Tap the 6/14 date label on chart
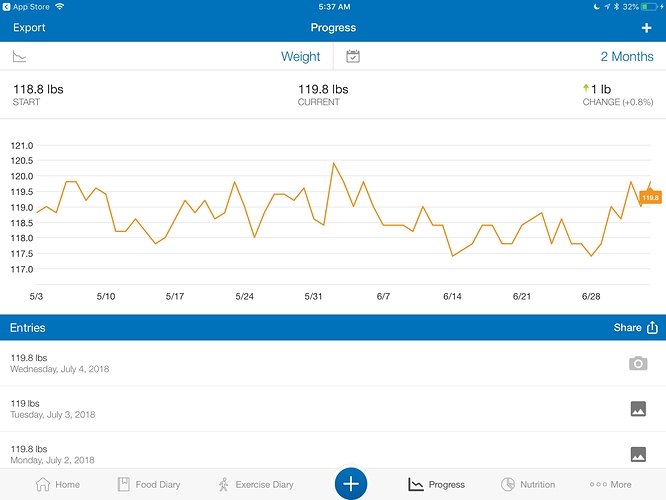666x500 pixels. coord(452,297)
